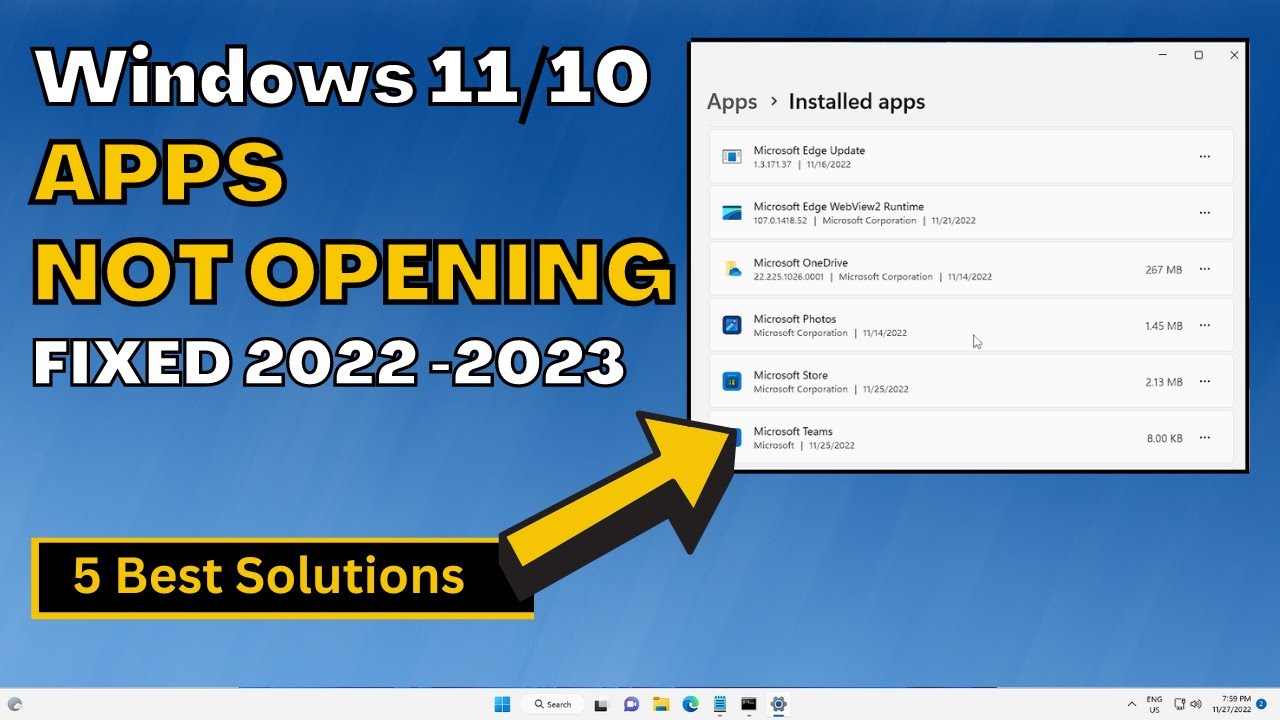Select the Microsoft Edge Update entry name
Screen dimensions: 1280x720
point(809,151)
